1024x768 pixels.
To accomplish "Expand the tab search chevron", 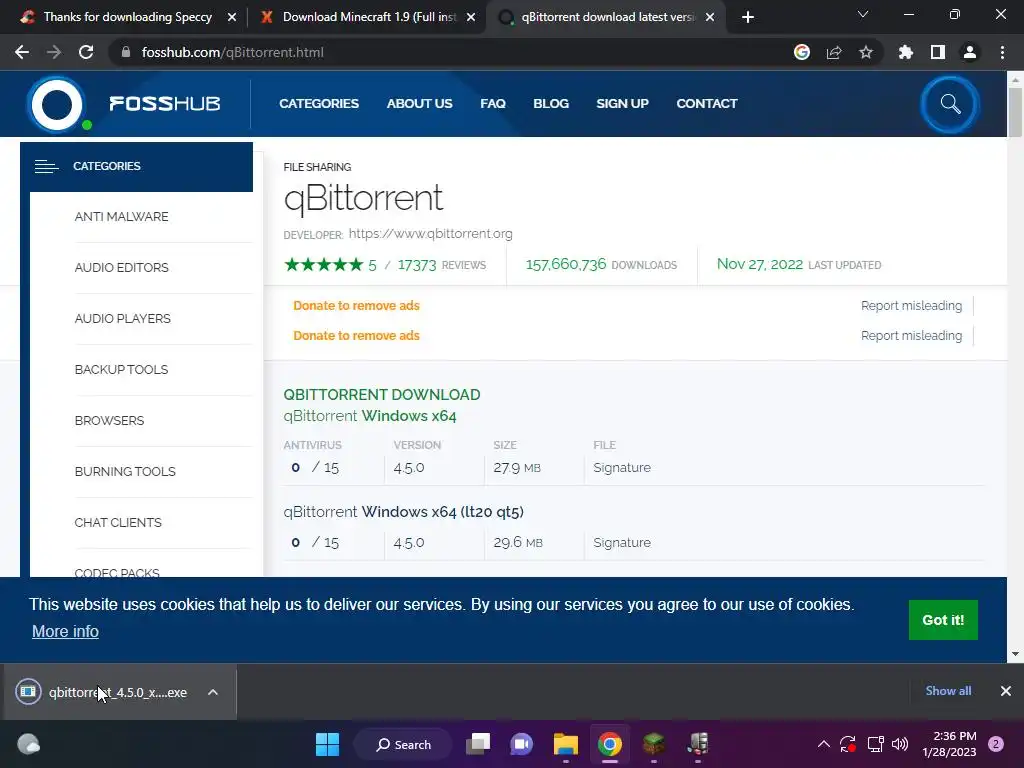I will [863, 14].
